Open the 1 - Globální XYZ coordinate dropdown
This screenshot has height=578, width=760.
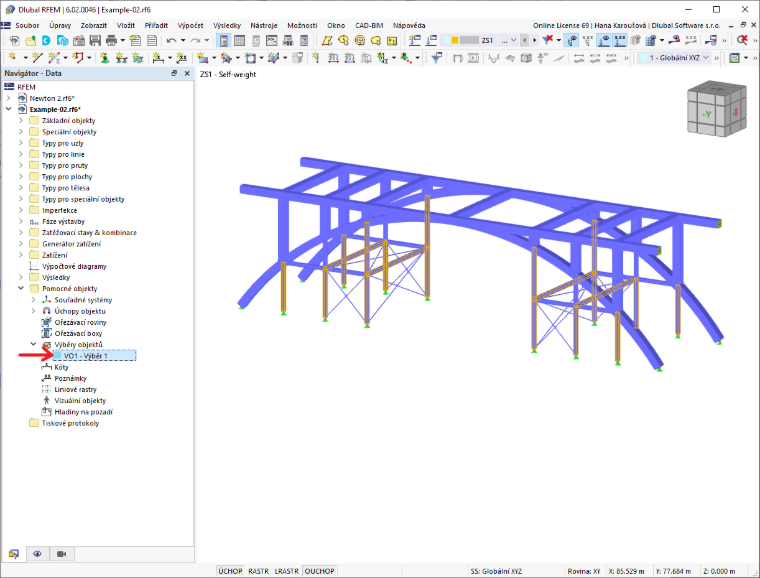pos(674,58)
